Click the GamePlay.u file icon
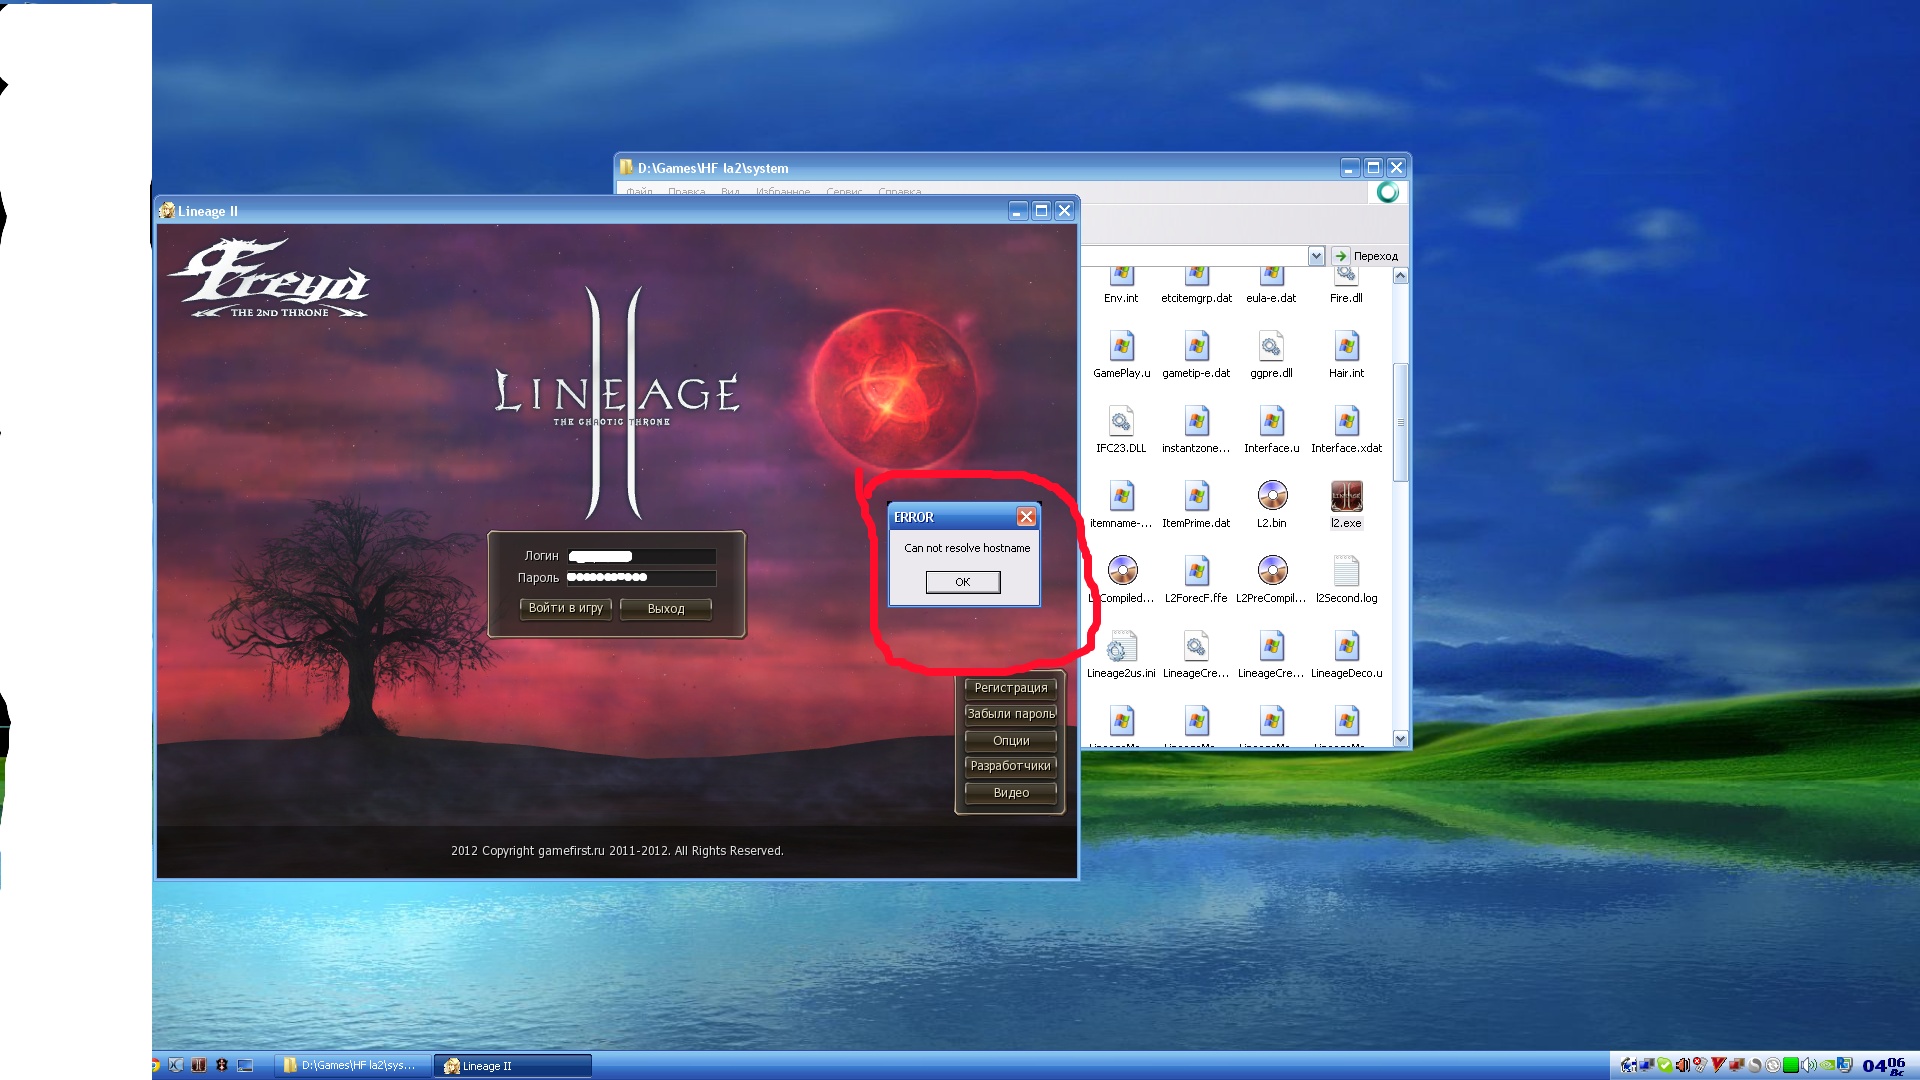 coord(1121,347)
